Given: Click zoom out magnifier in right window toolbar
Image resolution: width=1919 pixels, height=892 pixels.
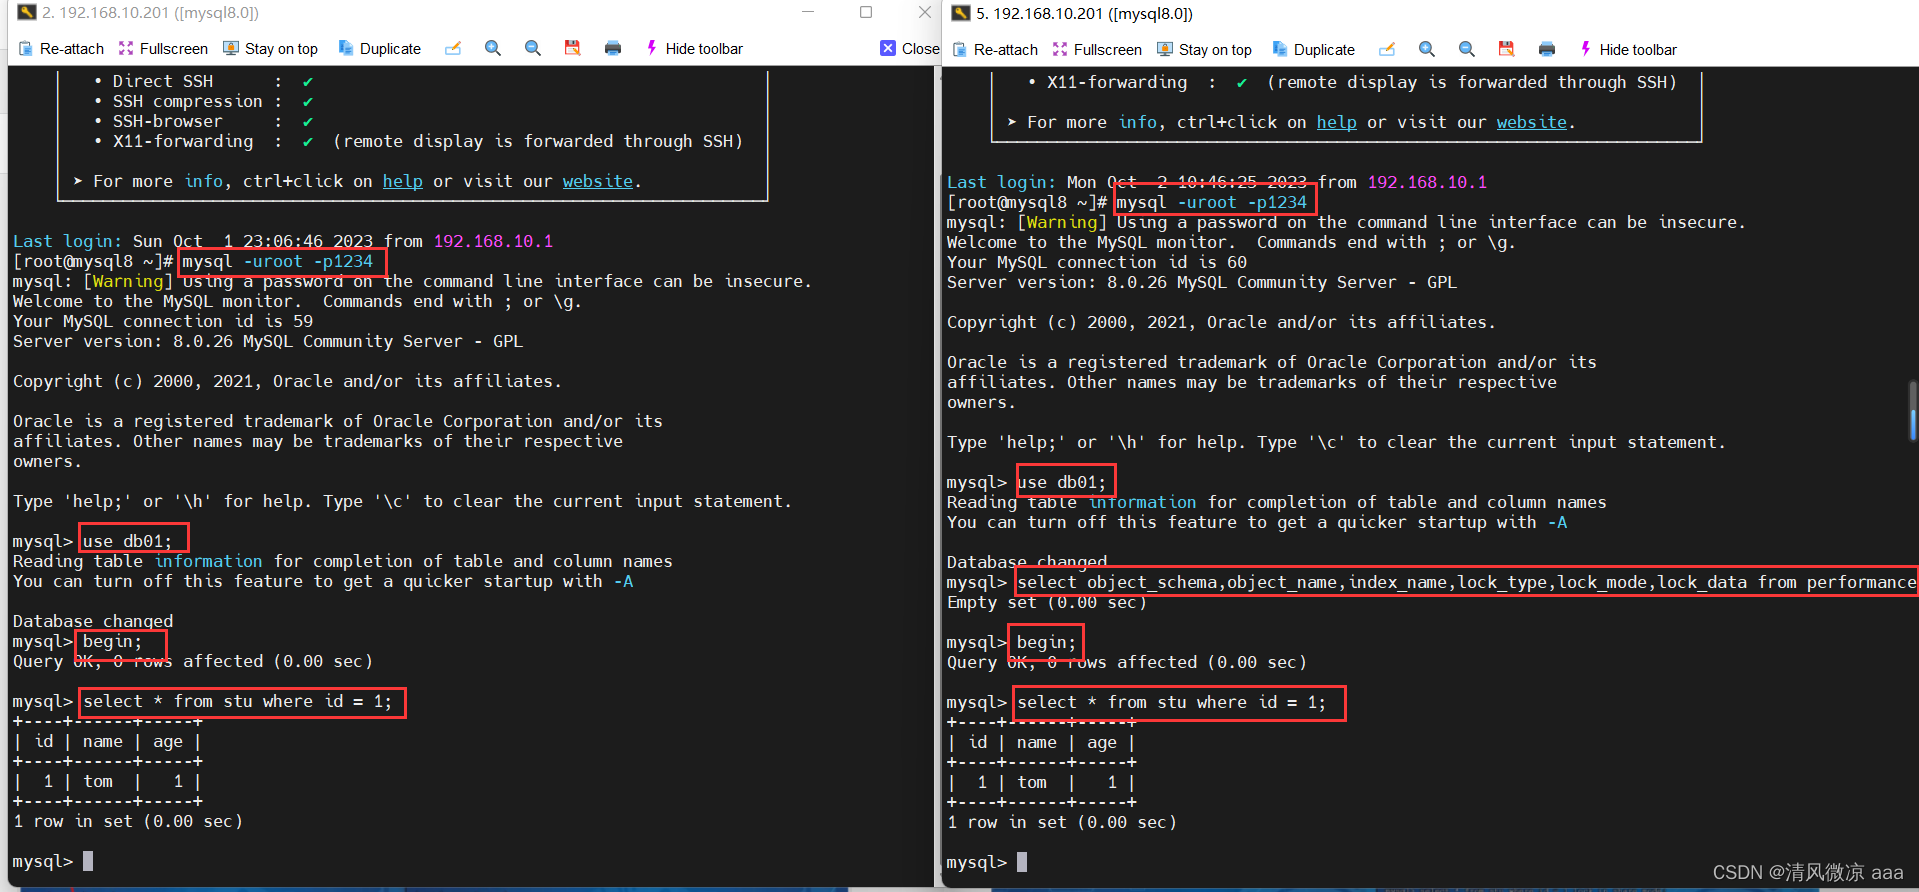Looking at the screenshot, I should [1467, 49].
